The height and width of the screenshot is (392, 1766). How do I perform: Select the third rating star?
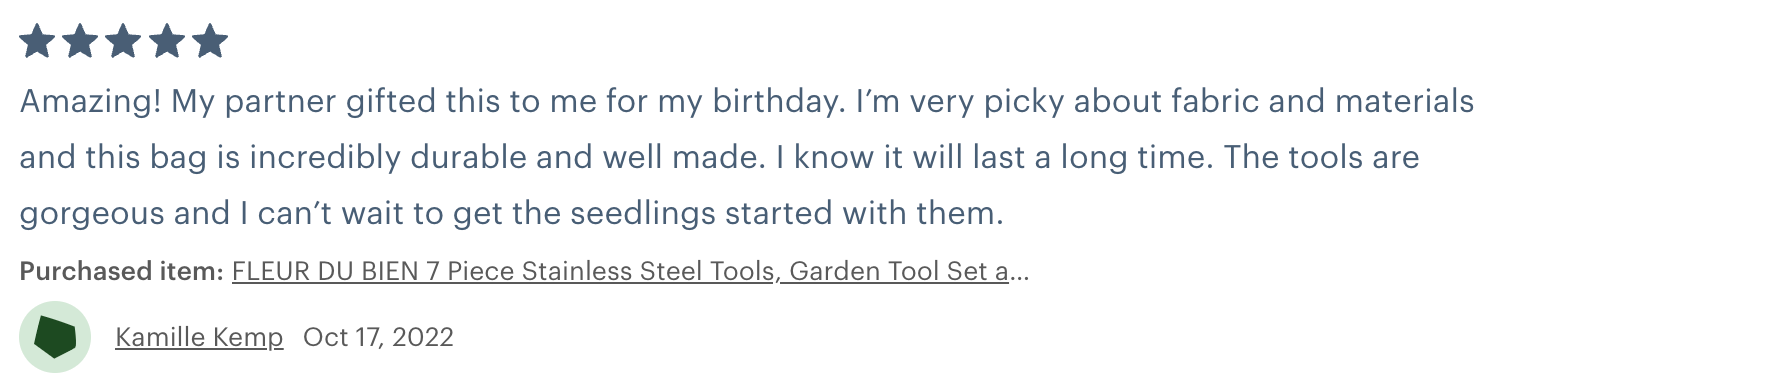[x=124, y=42]
